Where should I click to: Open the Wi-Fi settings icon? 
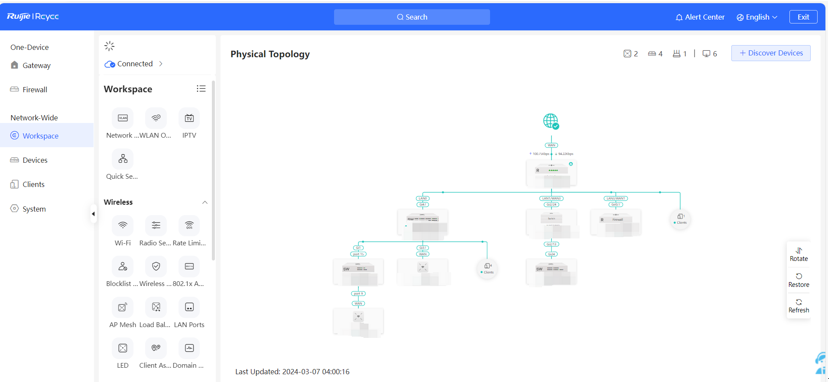point(123,225)
